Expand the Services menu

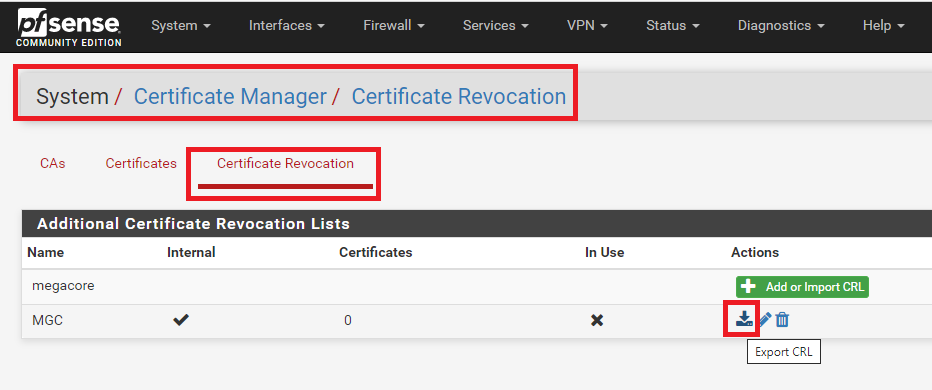click(496, 26)
